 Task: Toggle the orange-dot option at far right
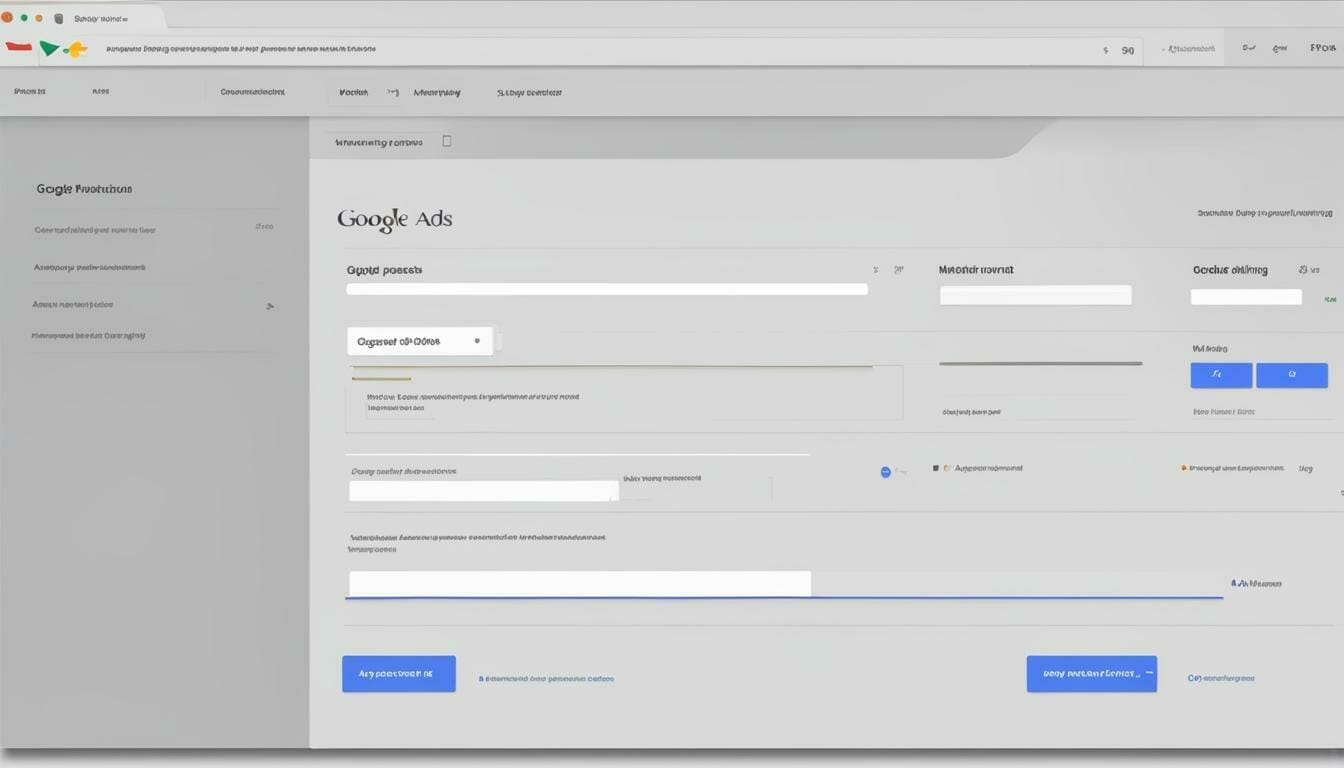click(x=1184, y=468)
